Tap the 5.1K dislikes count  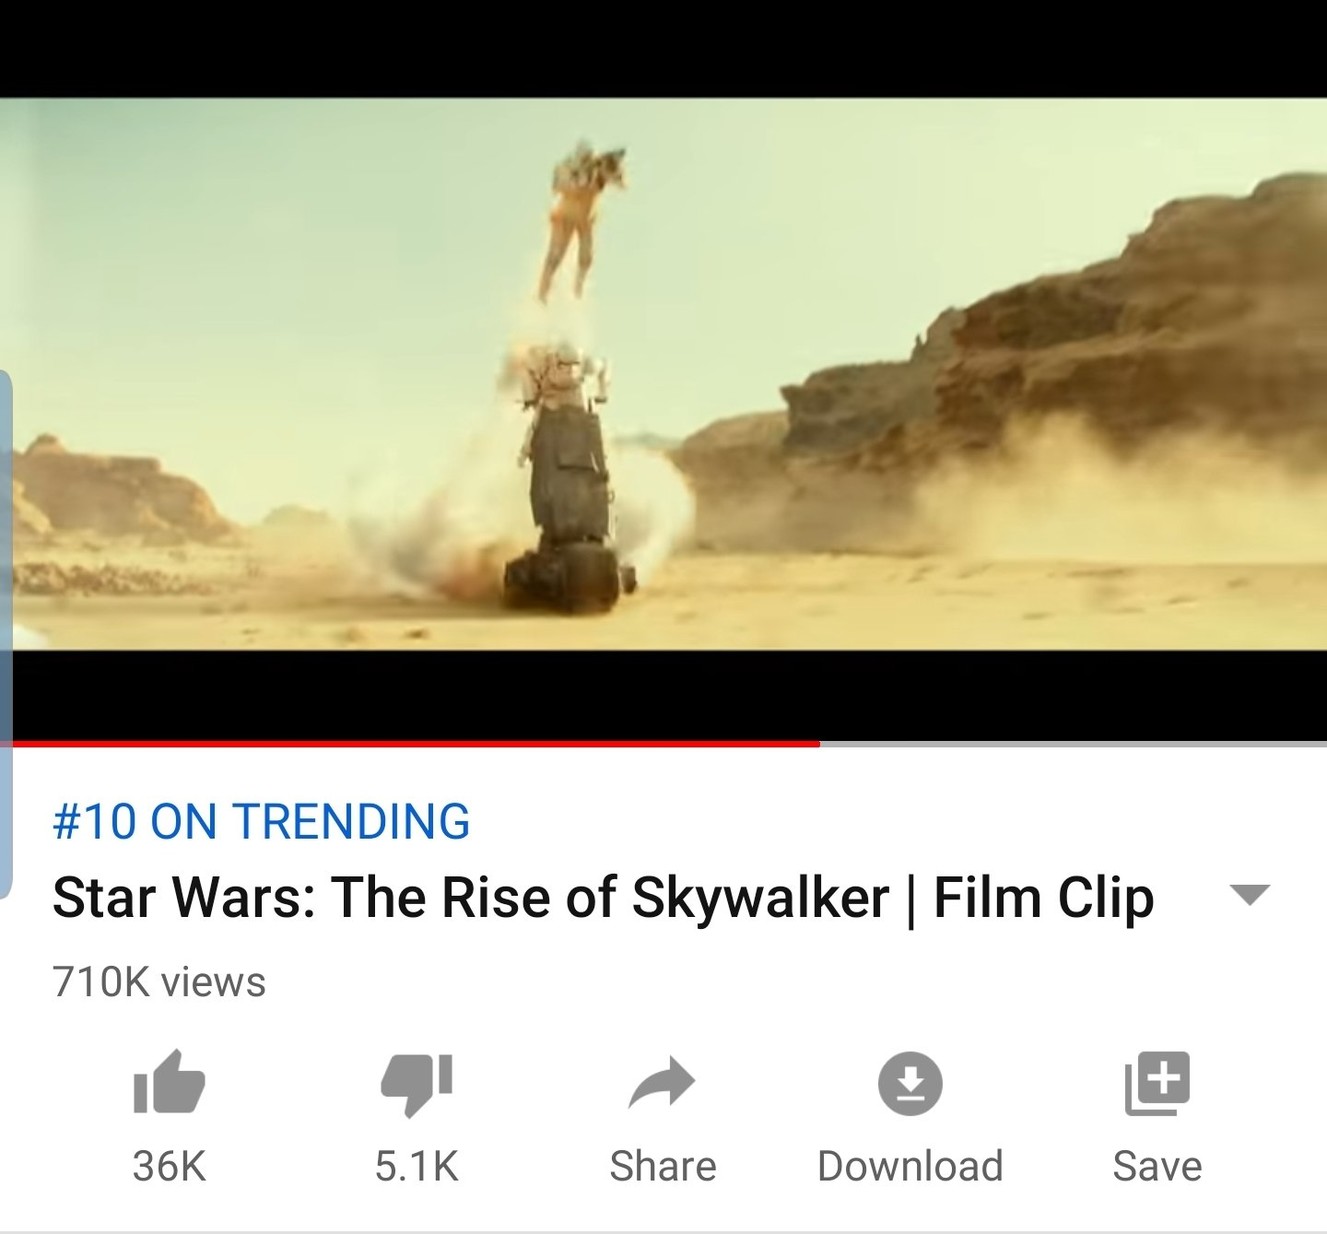click(416, 1166)
